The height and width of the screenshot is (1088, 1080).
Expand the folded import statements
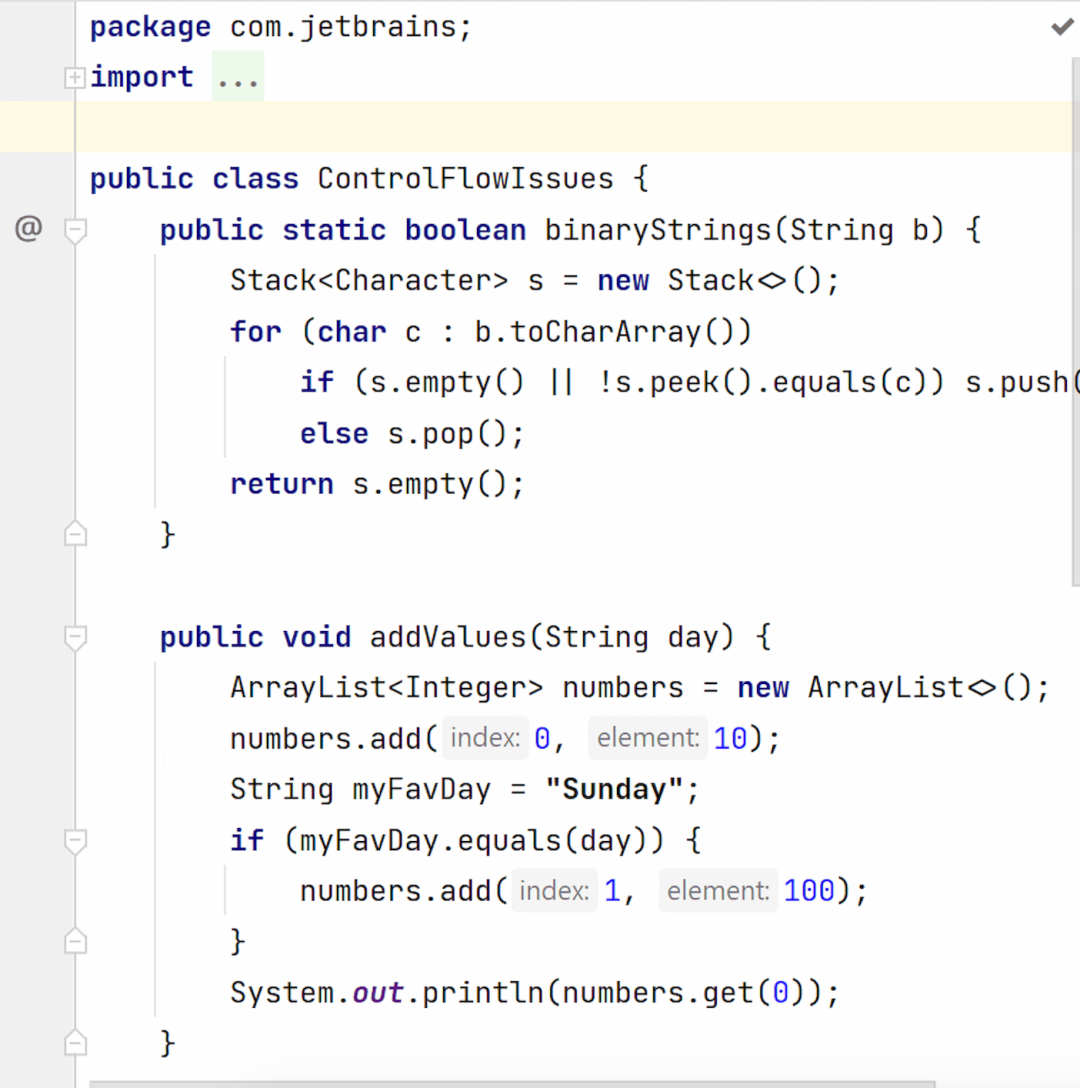click(74, 78)
